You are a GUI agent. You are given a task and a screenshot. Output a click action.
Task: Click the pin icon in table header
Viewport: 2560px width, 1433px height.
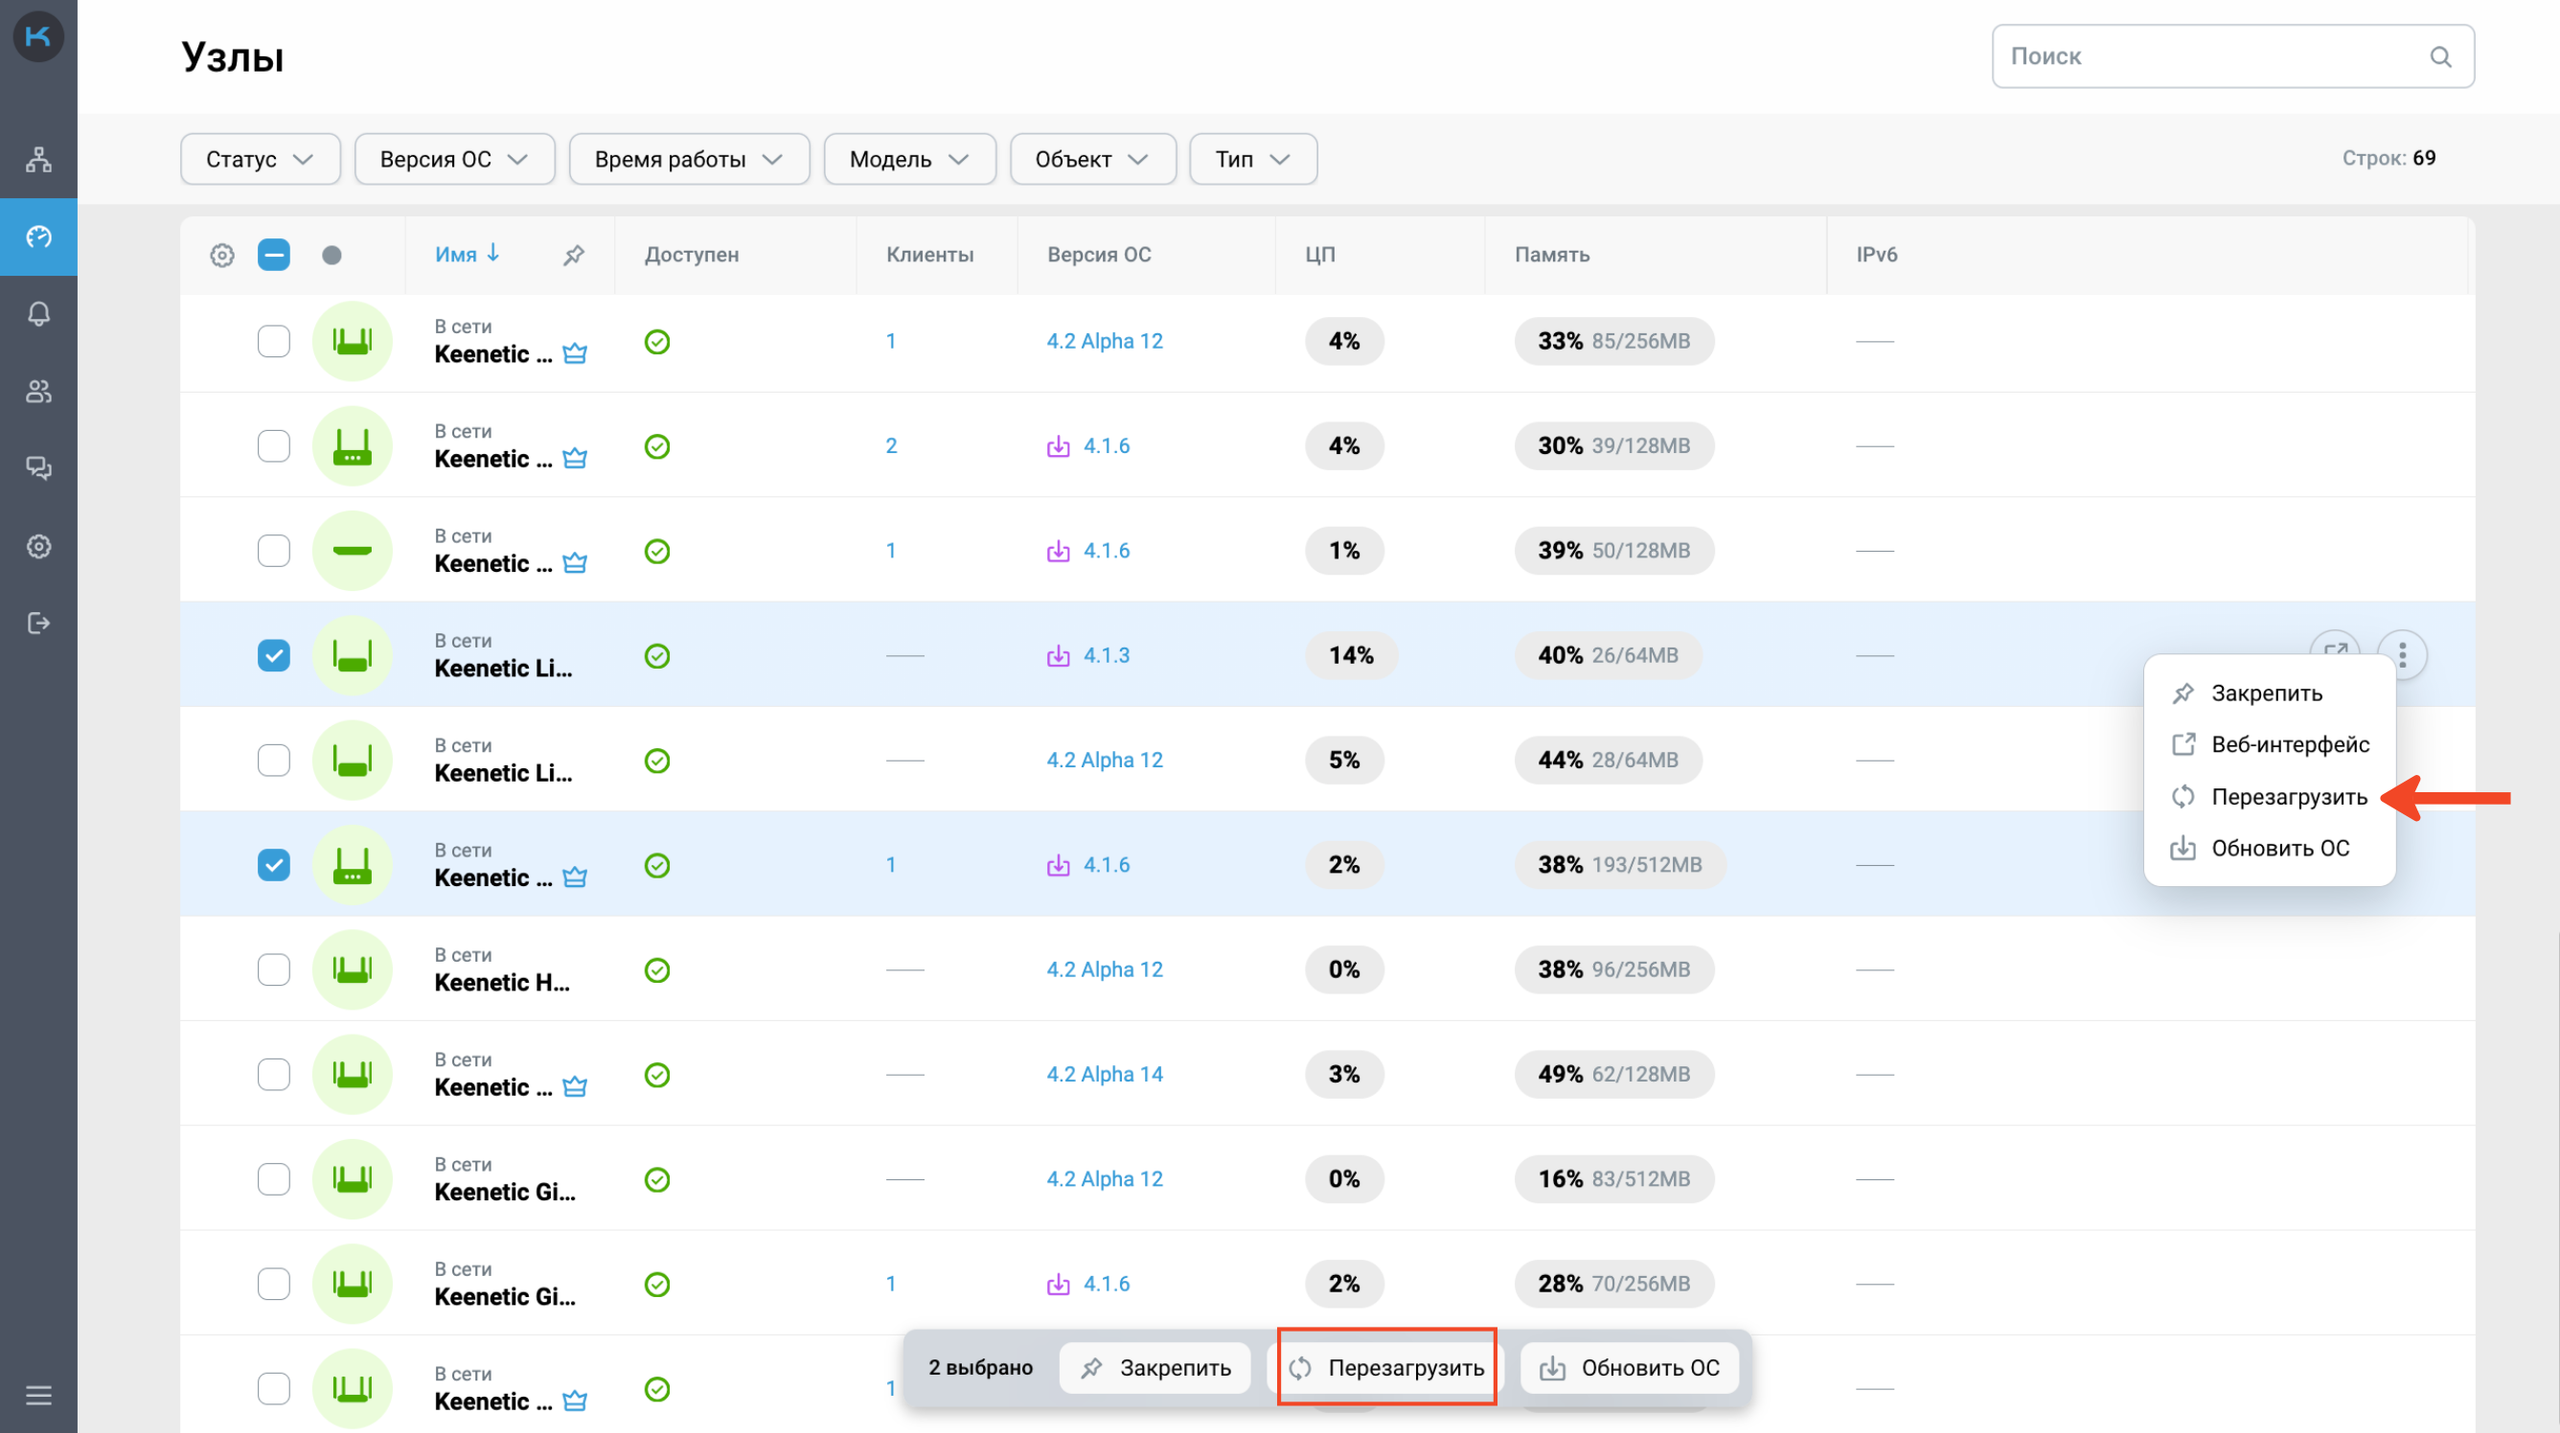[573, 255]
